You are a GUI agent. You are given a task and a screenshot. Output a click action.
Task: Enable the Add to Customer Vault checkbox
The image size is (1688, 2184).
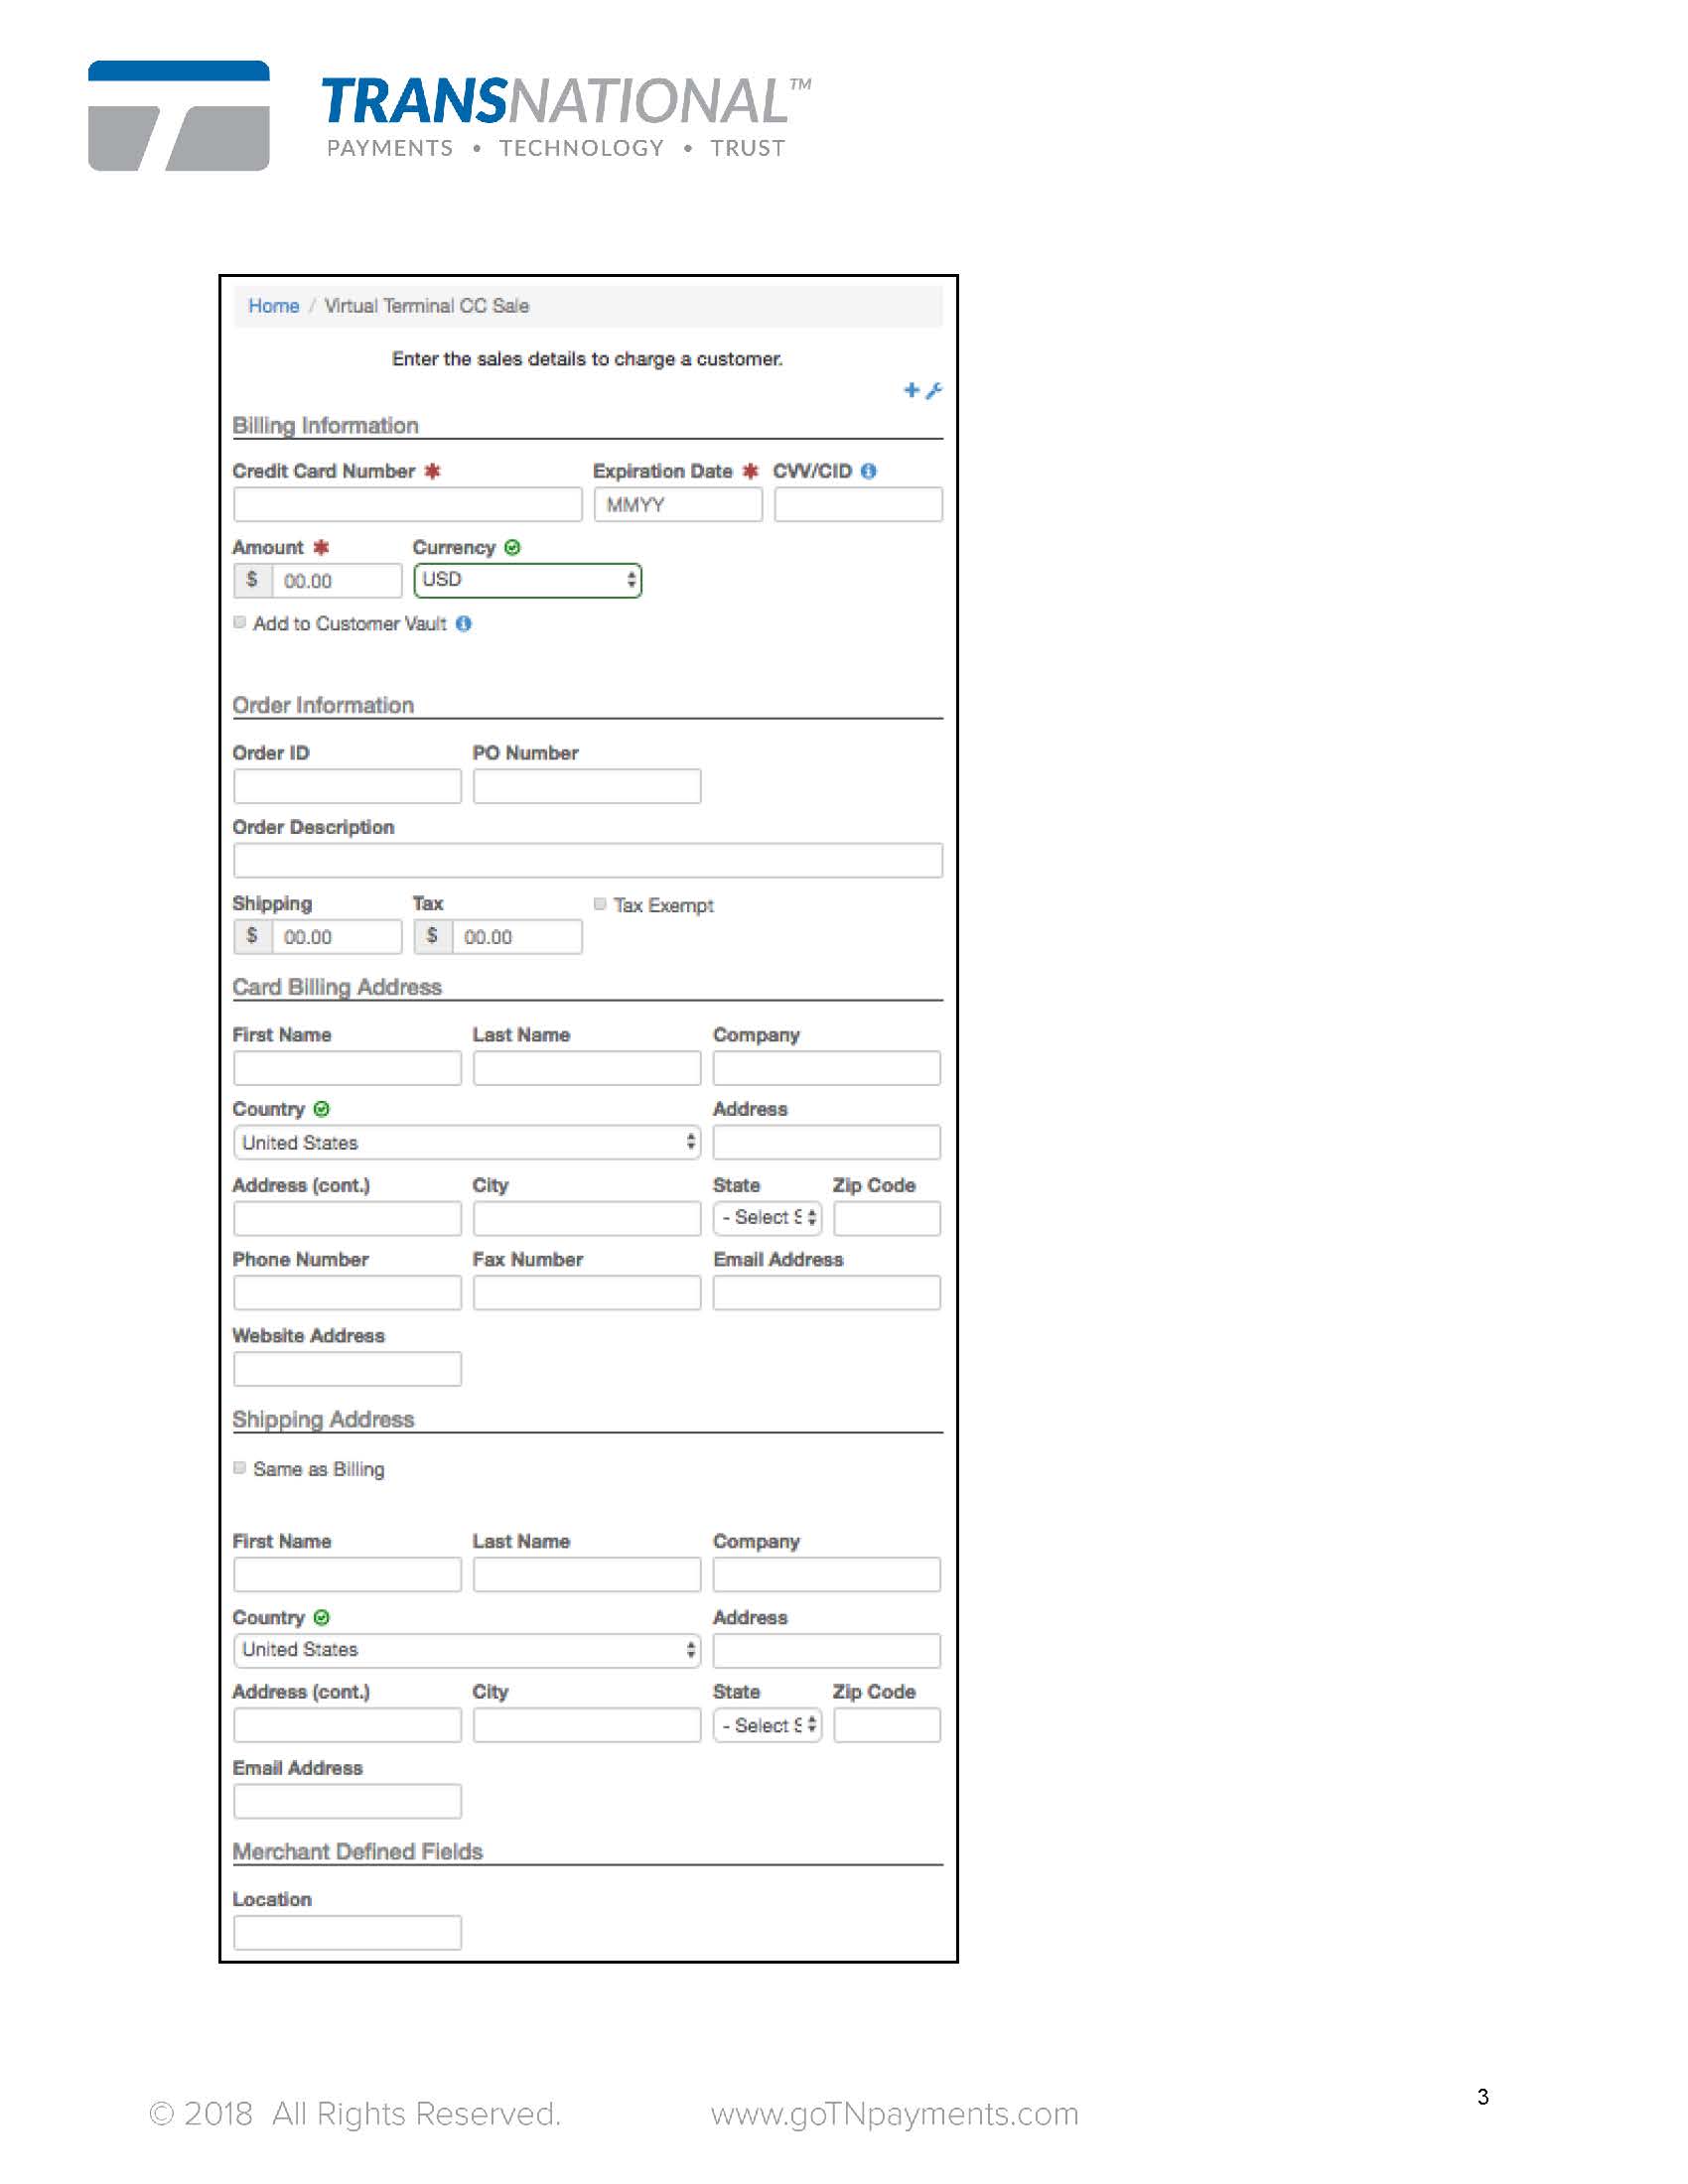240,622
